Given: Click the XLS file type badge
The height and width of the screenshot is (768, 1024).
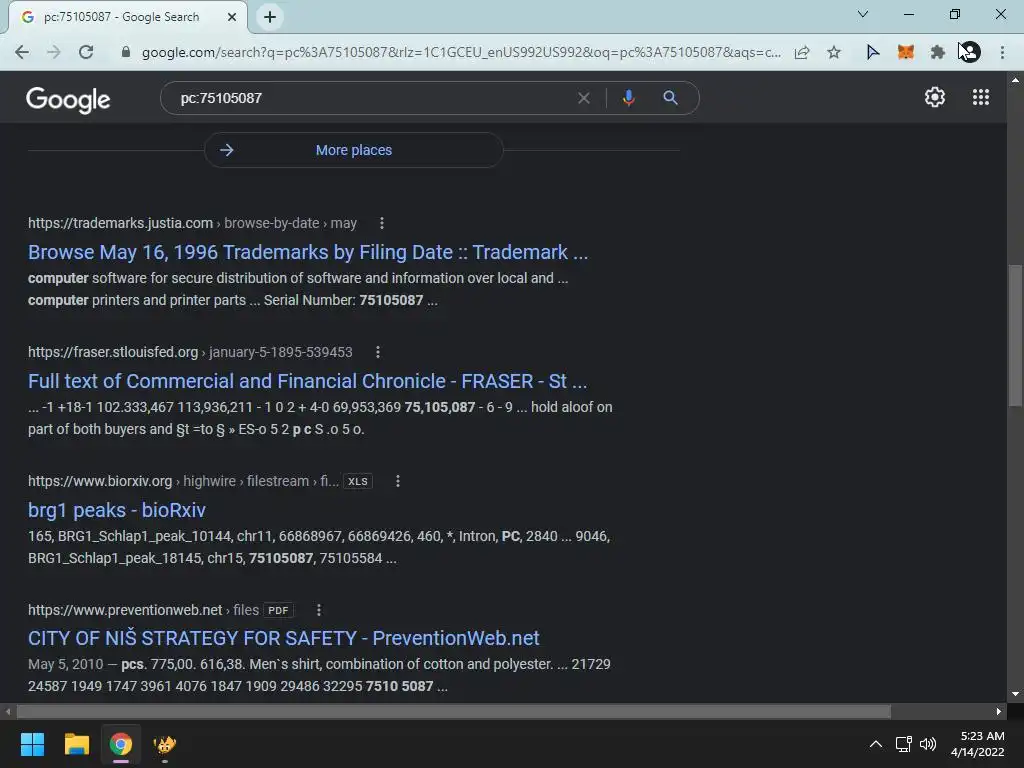Looking at the screenshot, I should [x=358, y=481].
